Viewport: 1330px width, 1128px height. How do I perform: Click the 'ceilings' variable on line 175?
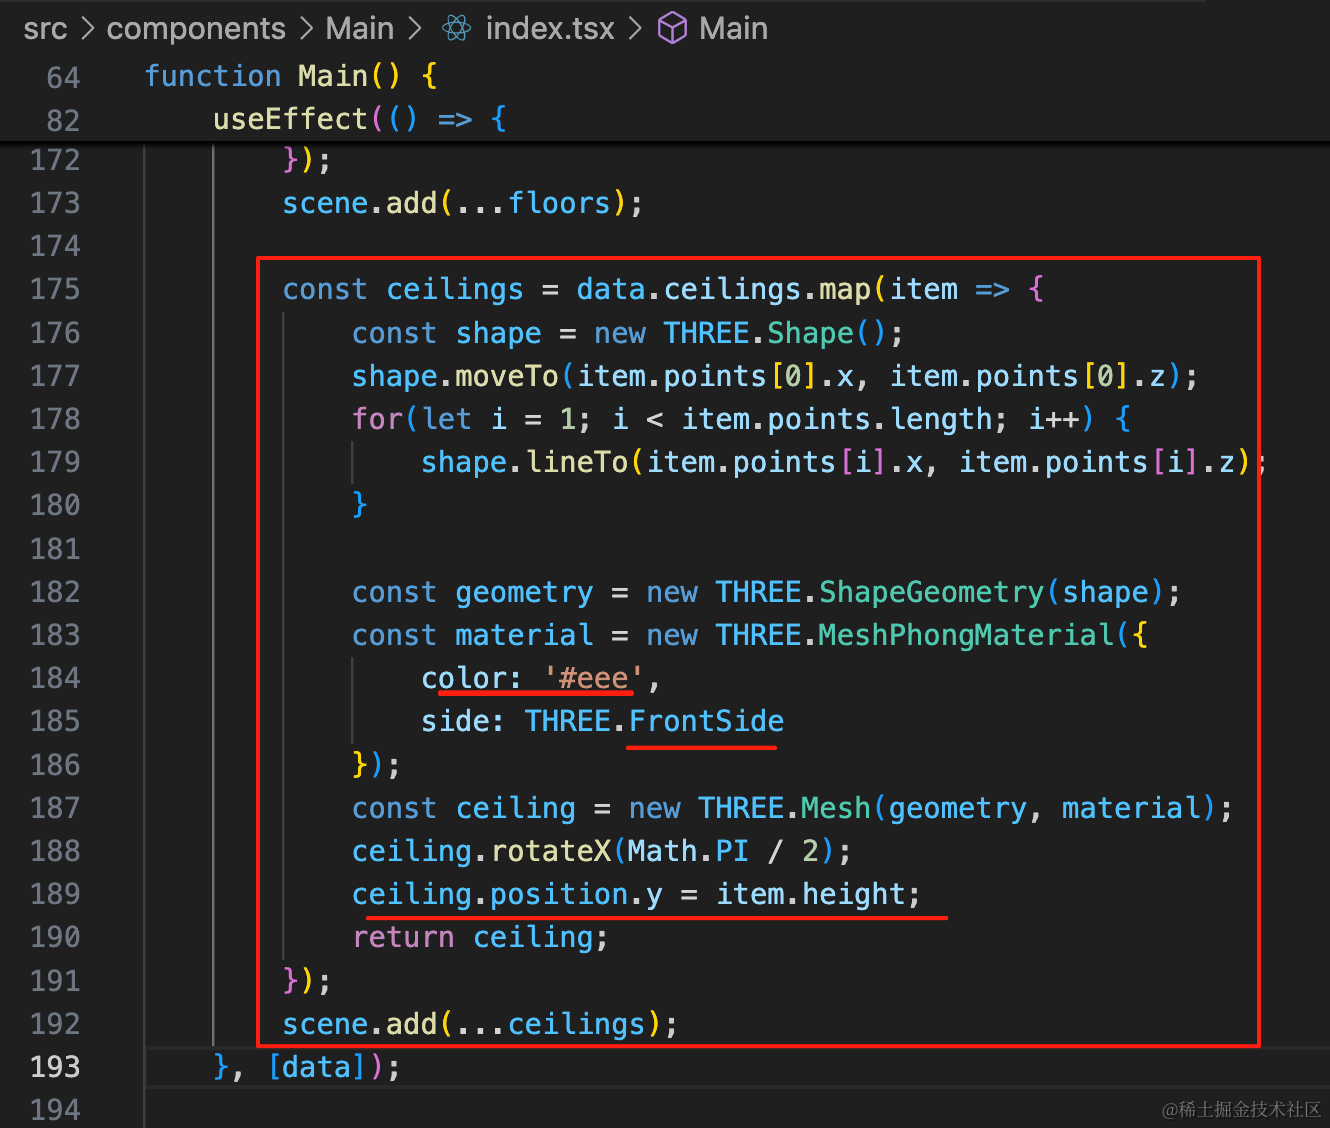(x=454, y=289)
